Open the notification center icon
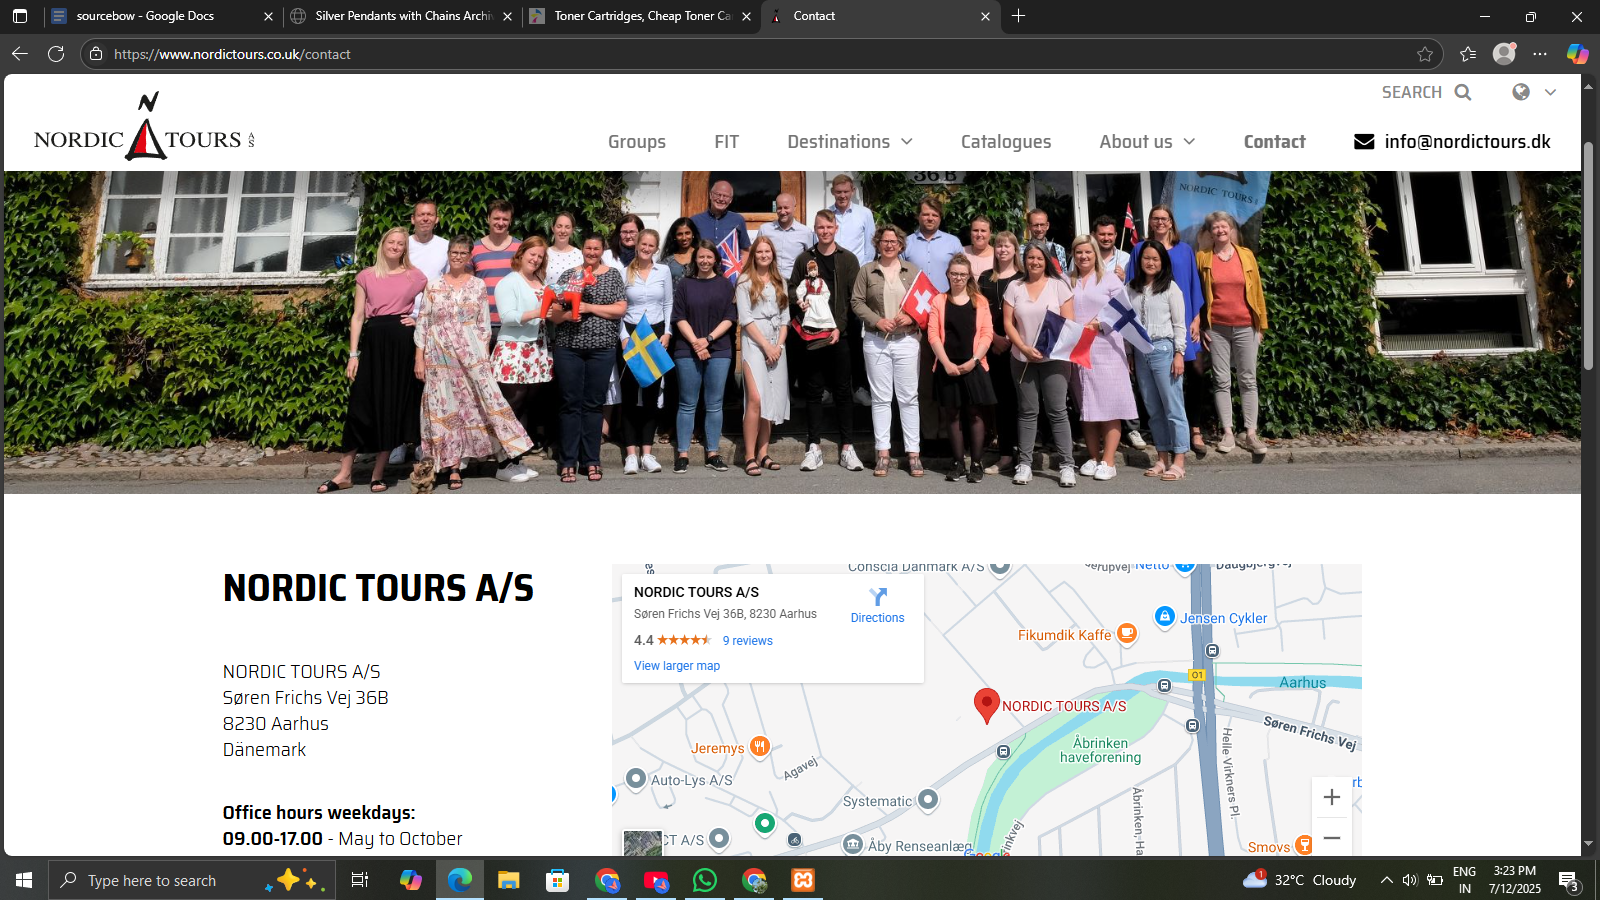The width and height of the screenshot is (1600, 900). pos(1569,880)
